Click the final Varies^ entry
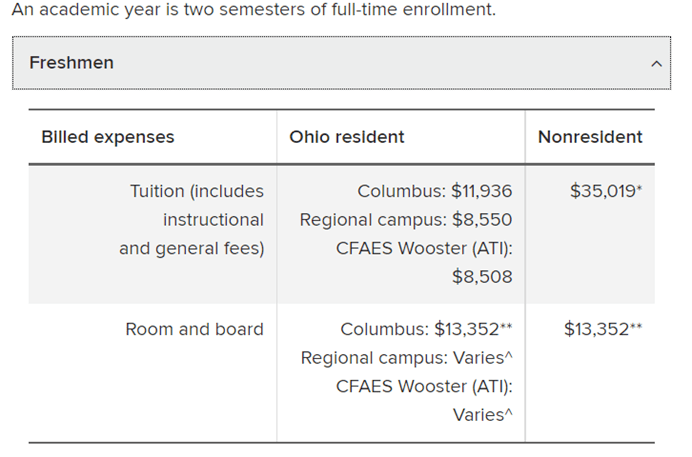 tap(482, 415)
